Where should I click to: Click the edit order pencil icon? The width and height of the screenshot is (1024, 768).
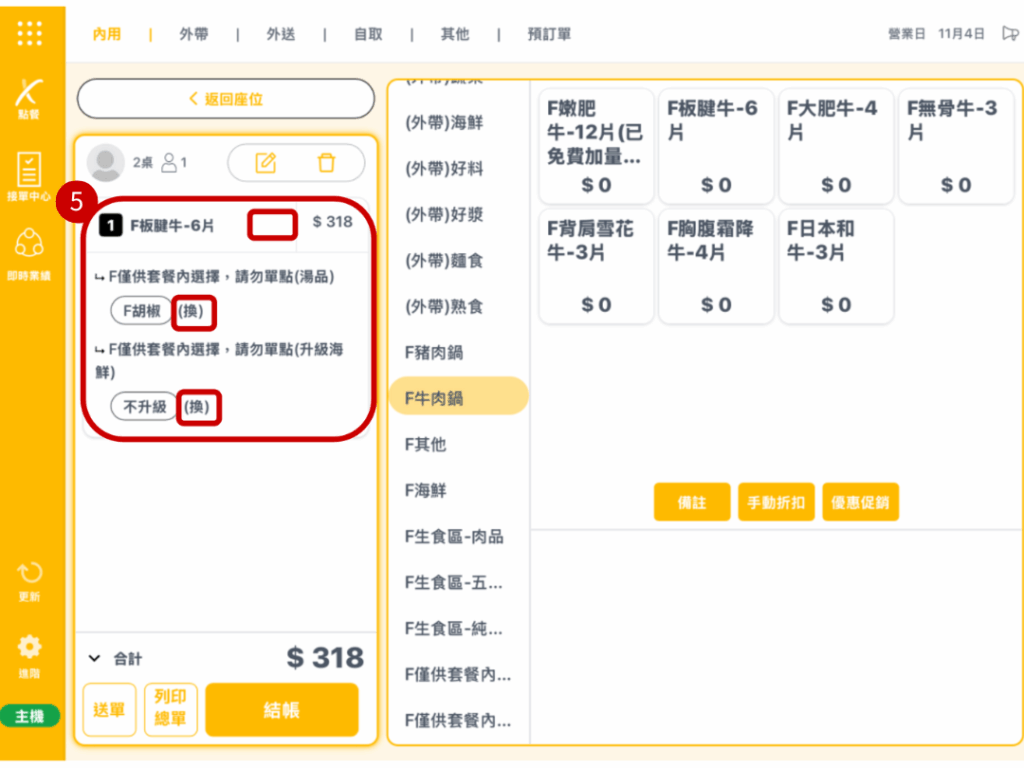point(265,163)
